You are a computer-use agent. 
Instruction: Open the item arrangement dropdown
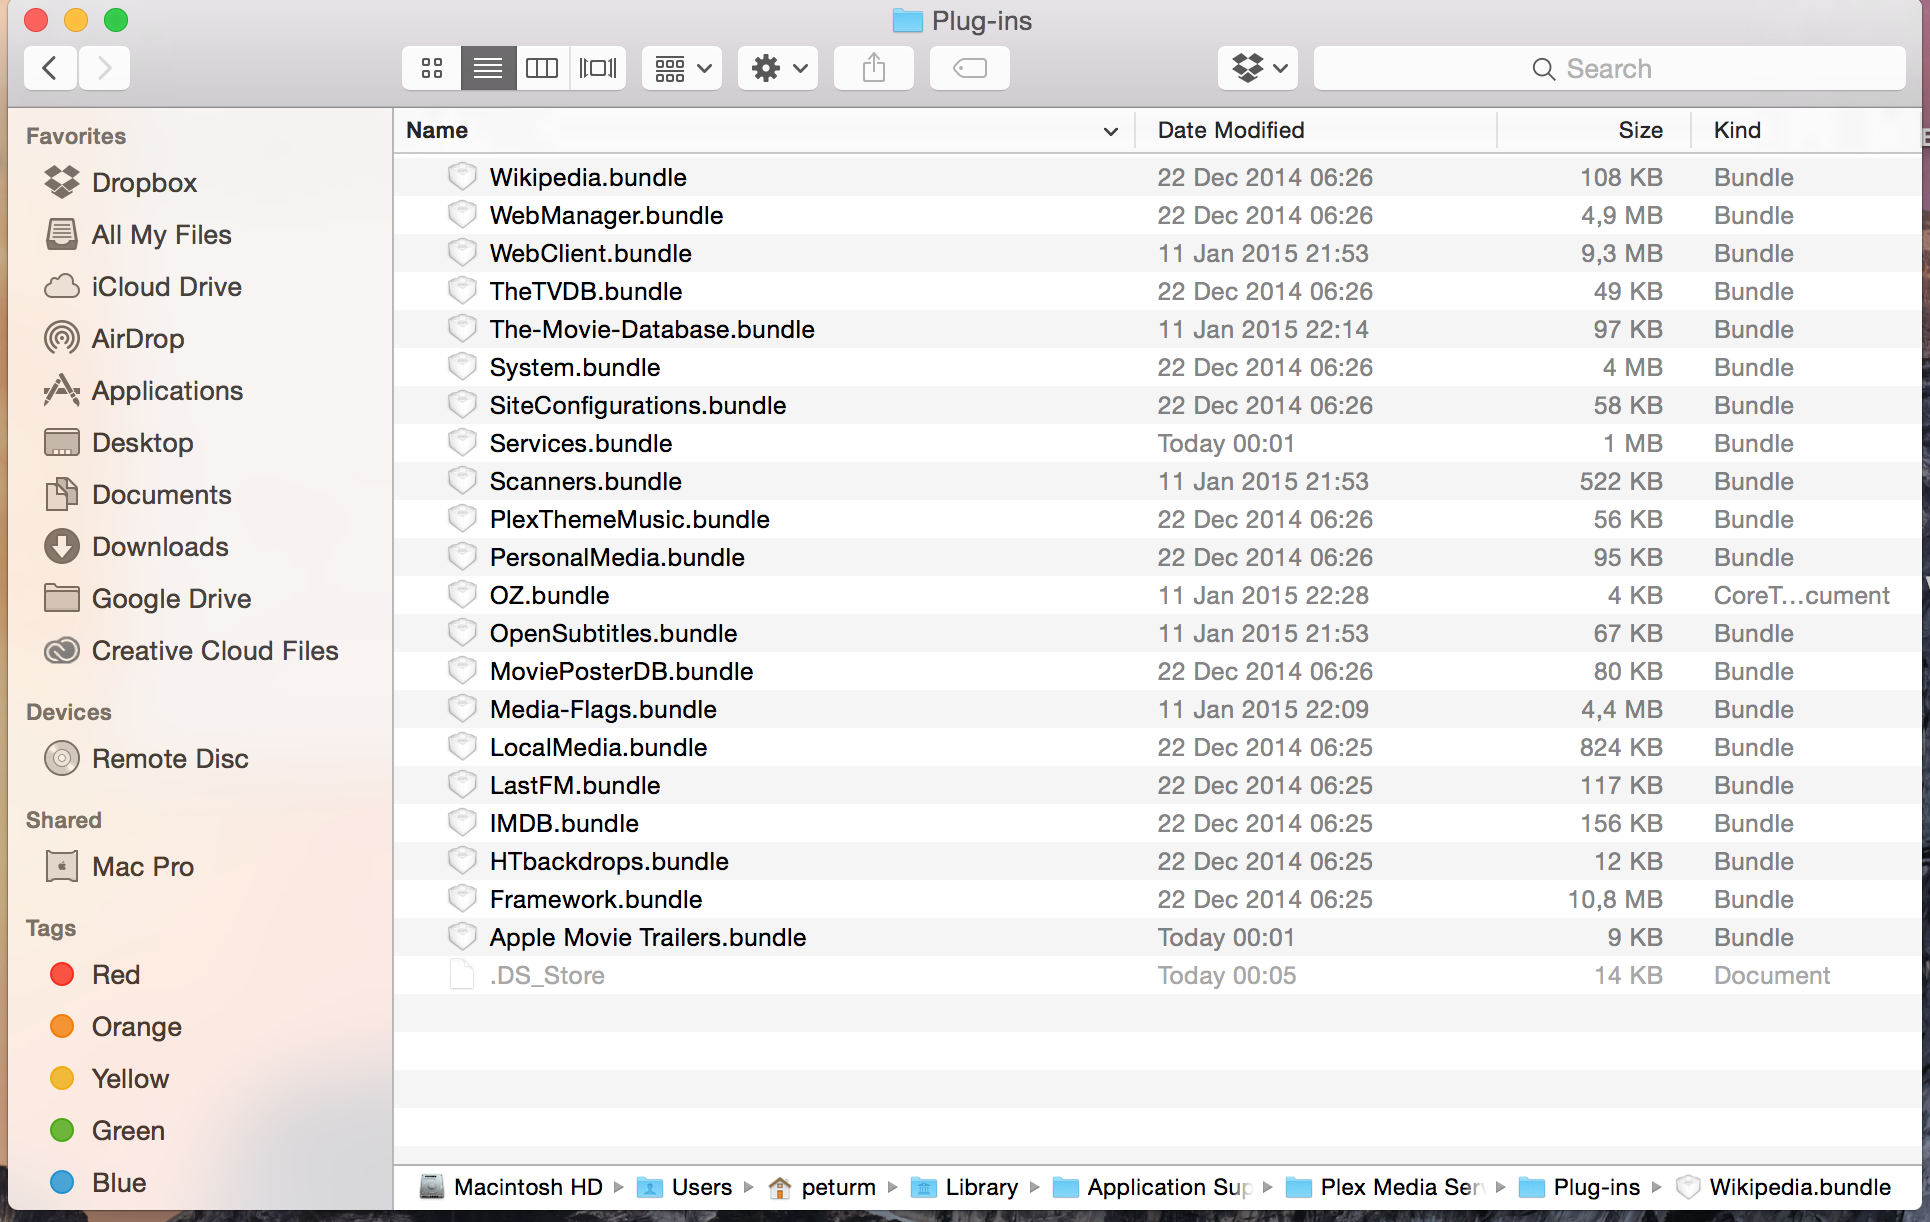pos(681,67)
